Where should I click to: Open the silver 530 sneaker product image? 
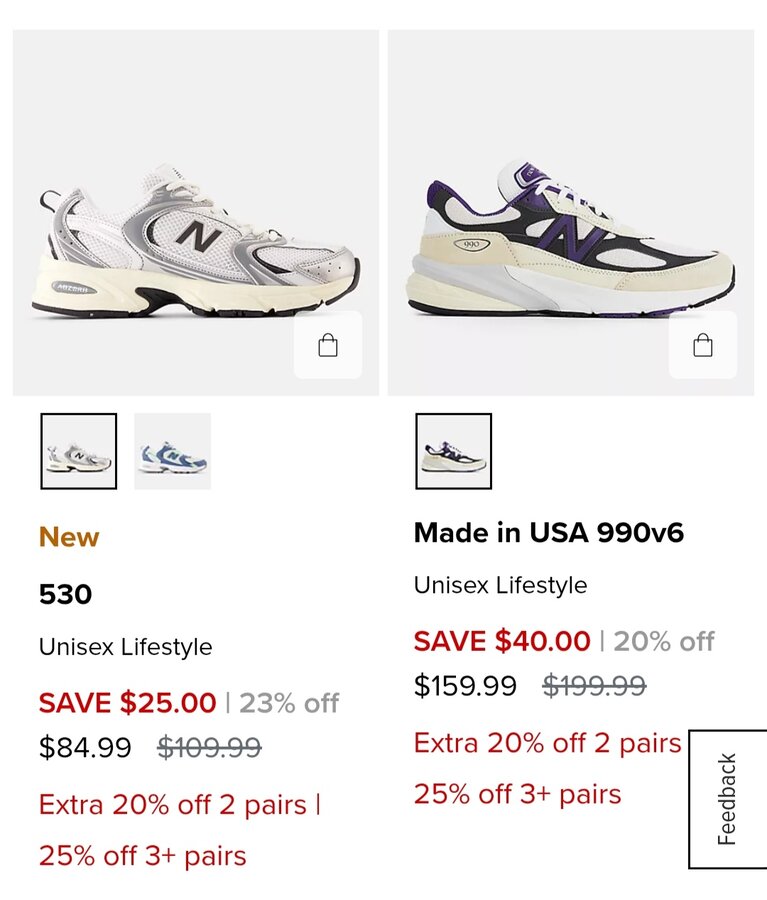pos(195,240)
